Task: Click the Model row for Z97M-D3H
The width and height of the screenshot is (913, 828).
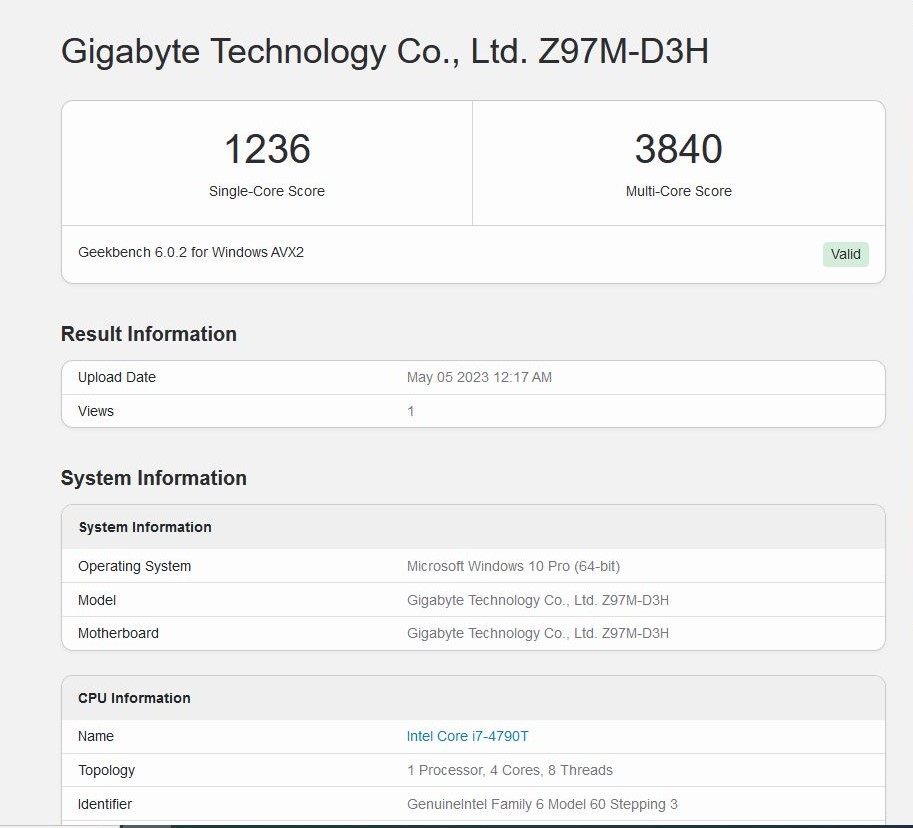Action: coord(537,600)
